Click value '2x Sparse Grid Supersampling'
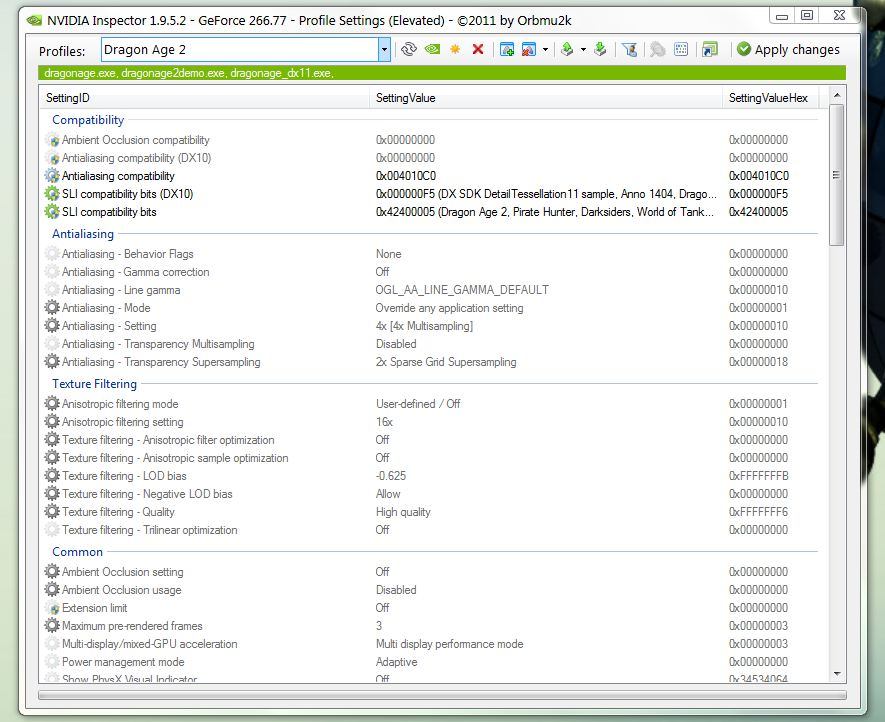885x722 pixels. click(446, 361)
